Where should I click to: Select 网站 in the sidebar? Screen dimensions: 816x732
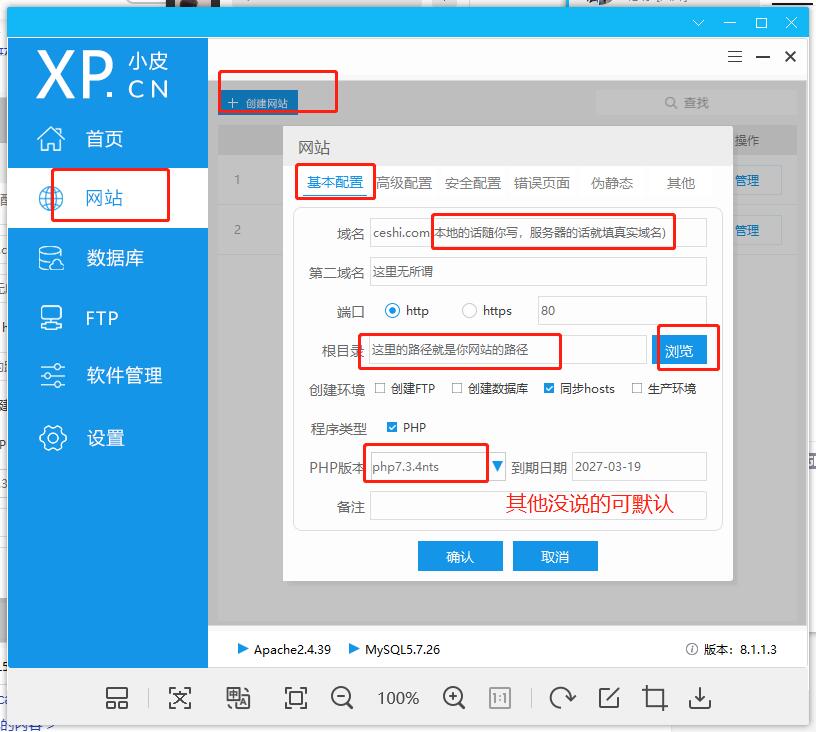click(107, 198)
